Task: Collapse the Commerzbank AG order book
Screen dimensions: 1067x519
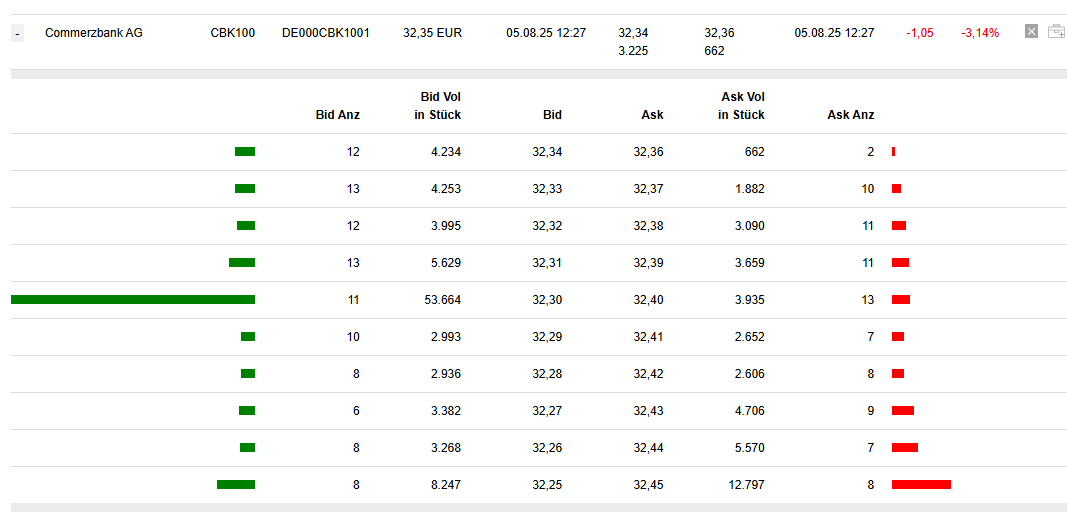Action: pyautogui.click(x=18, y=33)
